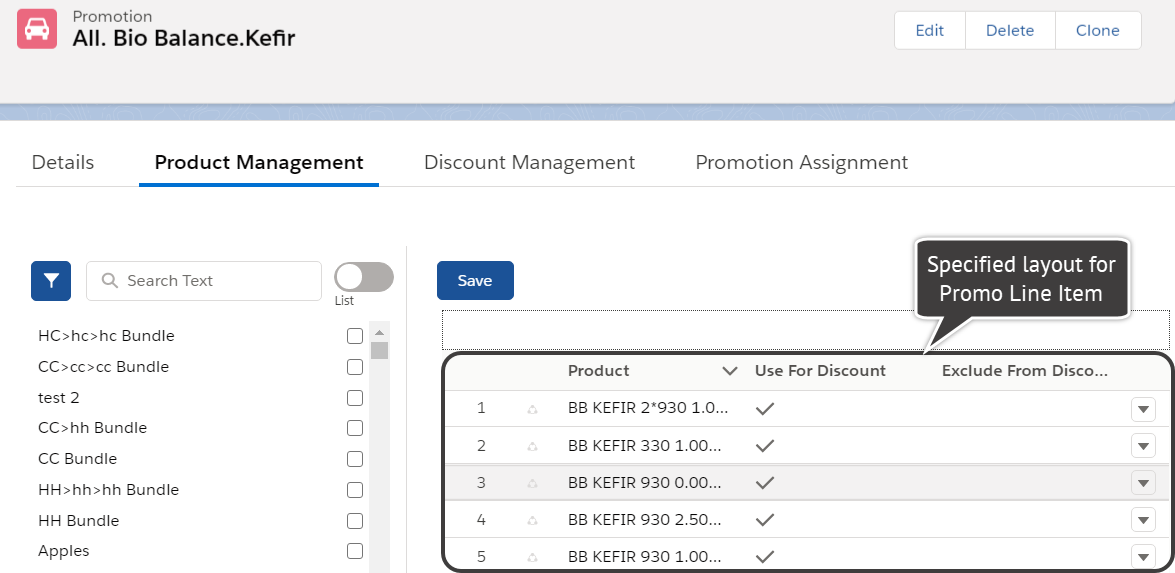Click the All. Bio Balance.Kefir title

coord(184,38)
